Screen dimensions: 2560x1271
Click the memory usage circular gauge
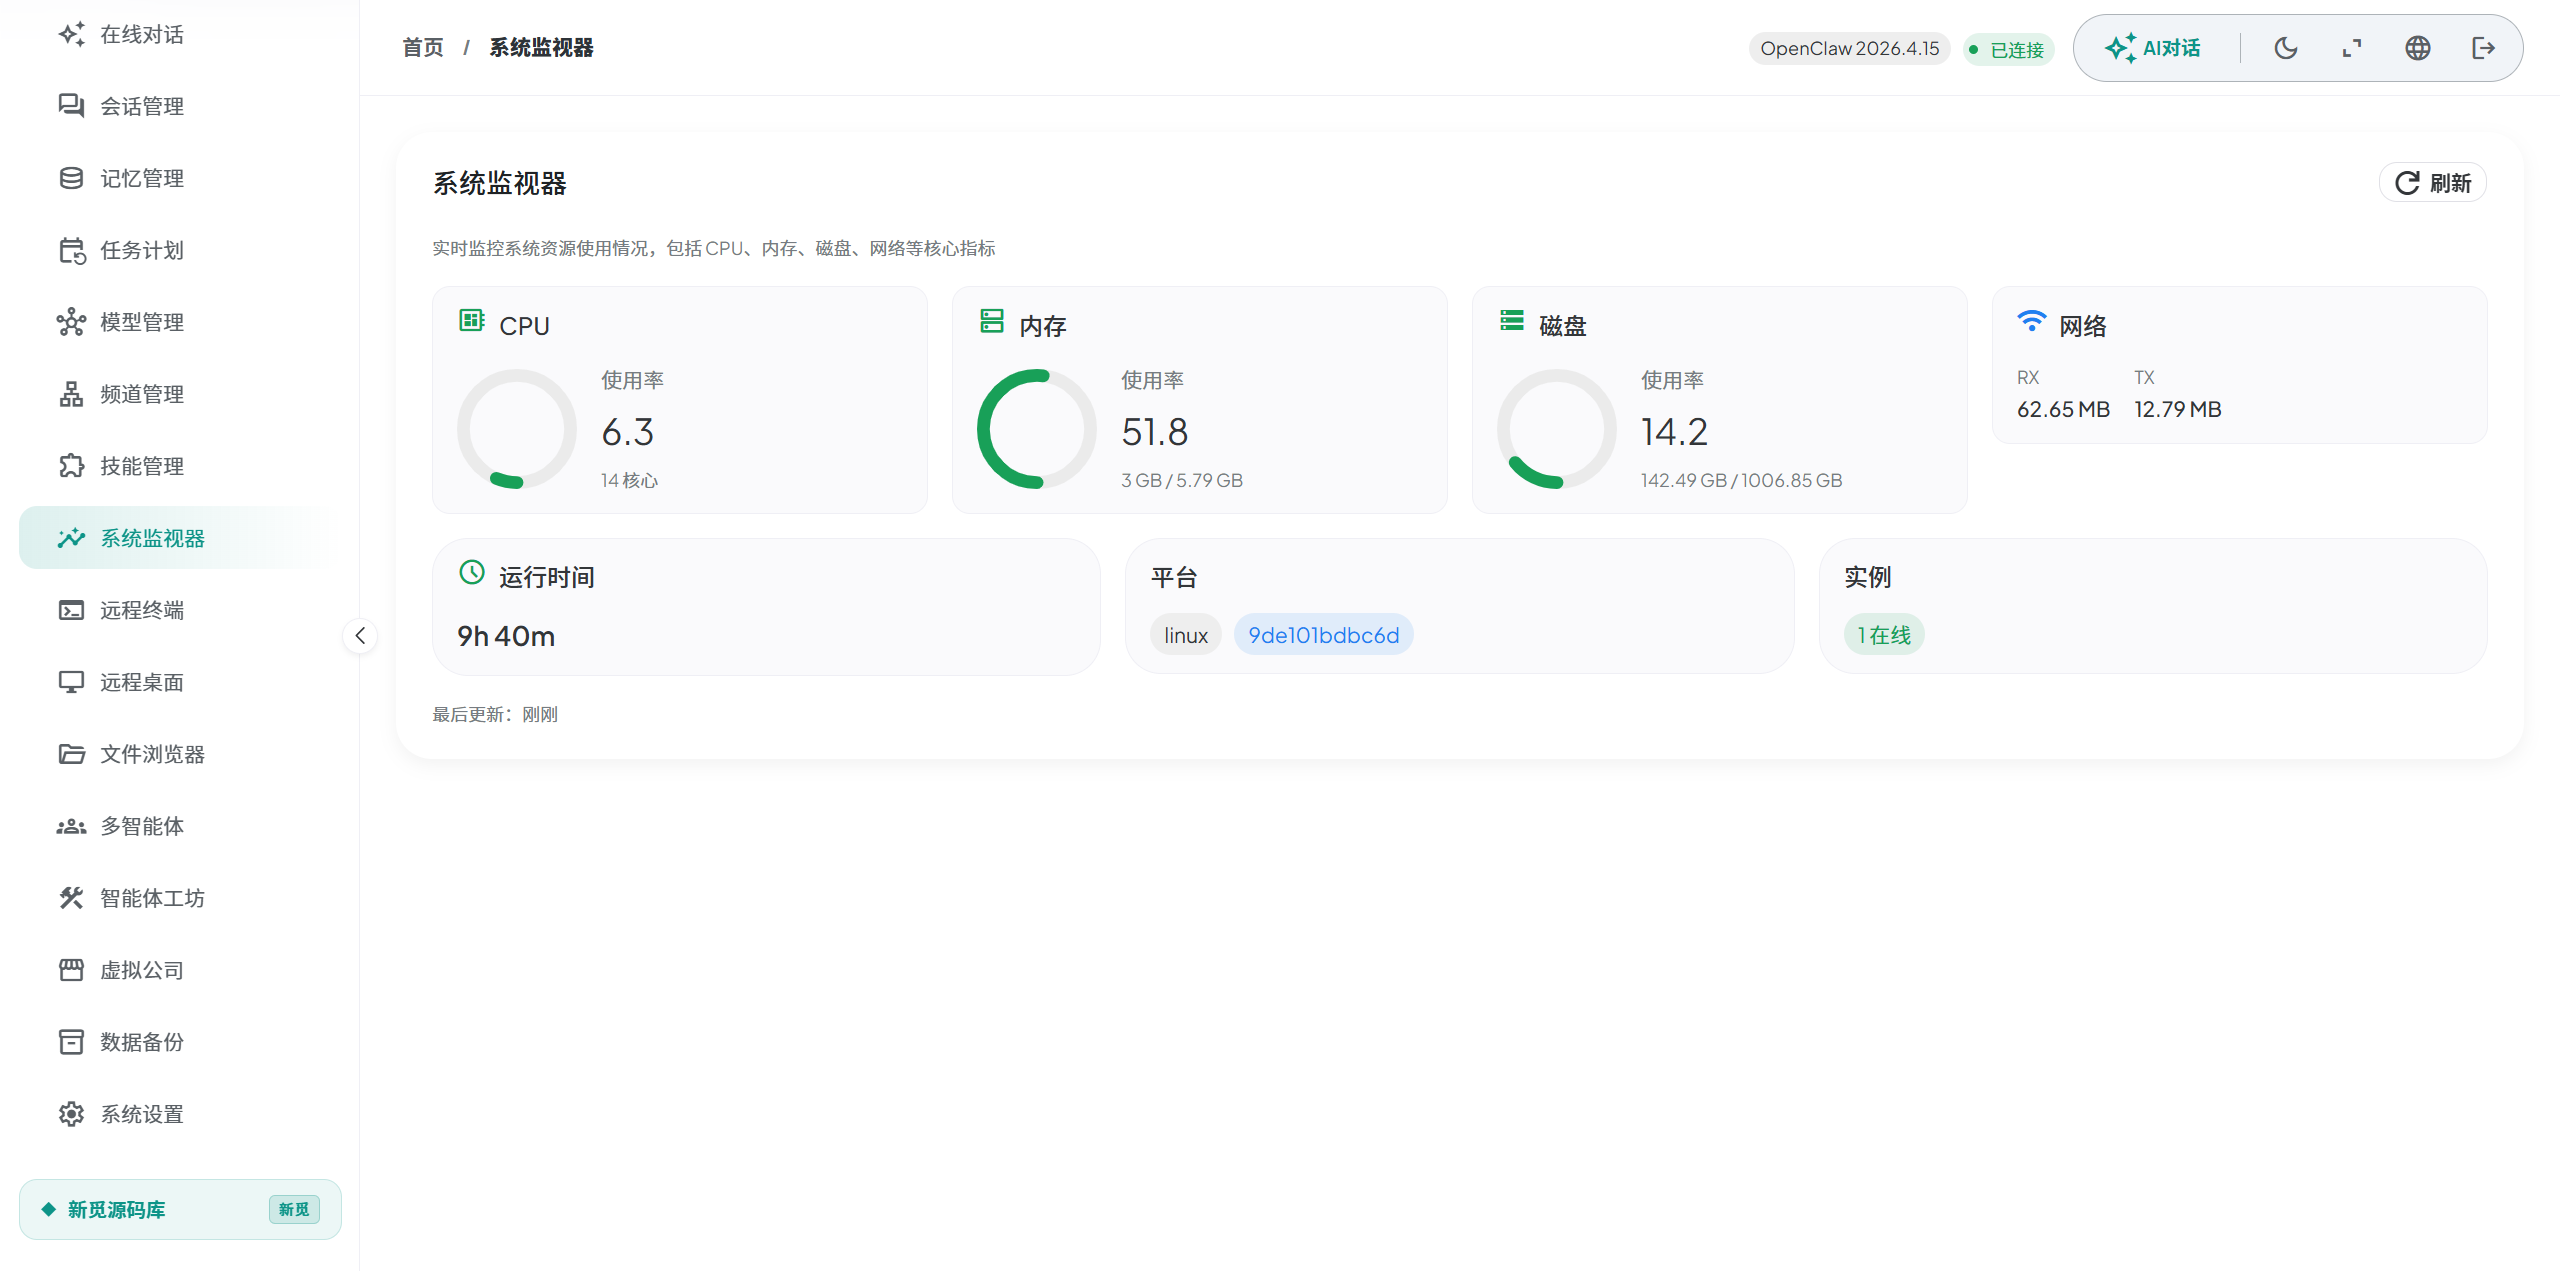1036,429
